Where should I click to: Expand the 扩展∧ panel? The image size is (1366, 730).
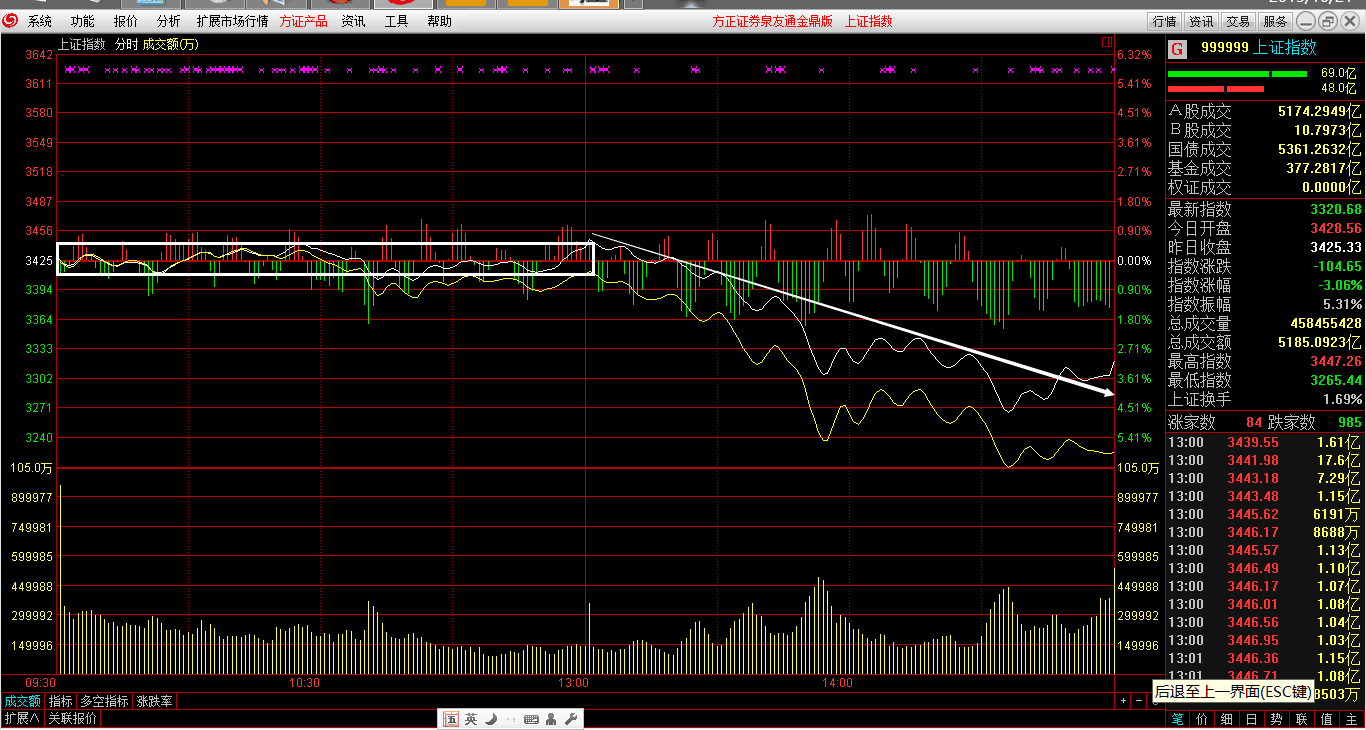(21, 719)
